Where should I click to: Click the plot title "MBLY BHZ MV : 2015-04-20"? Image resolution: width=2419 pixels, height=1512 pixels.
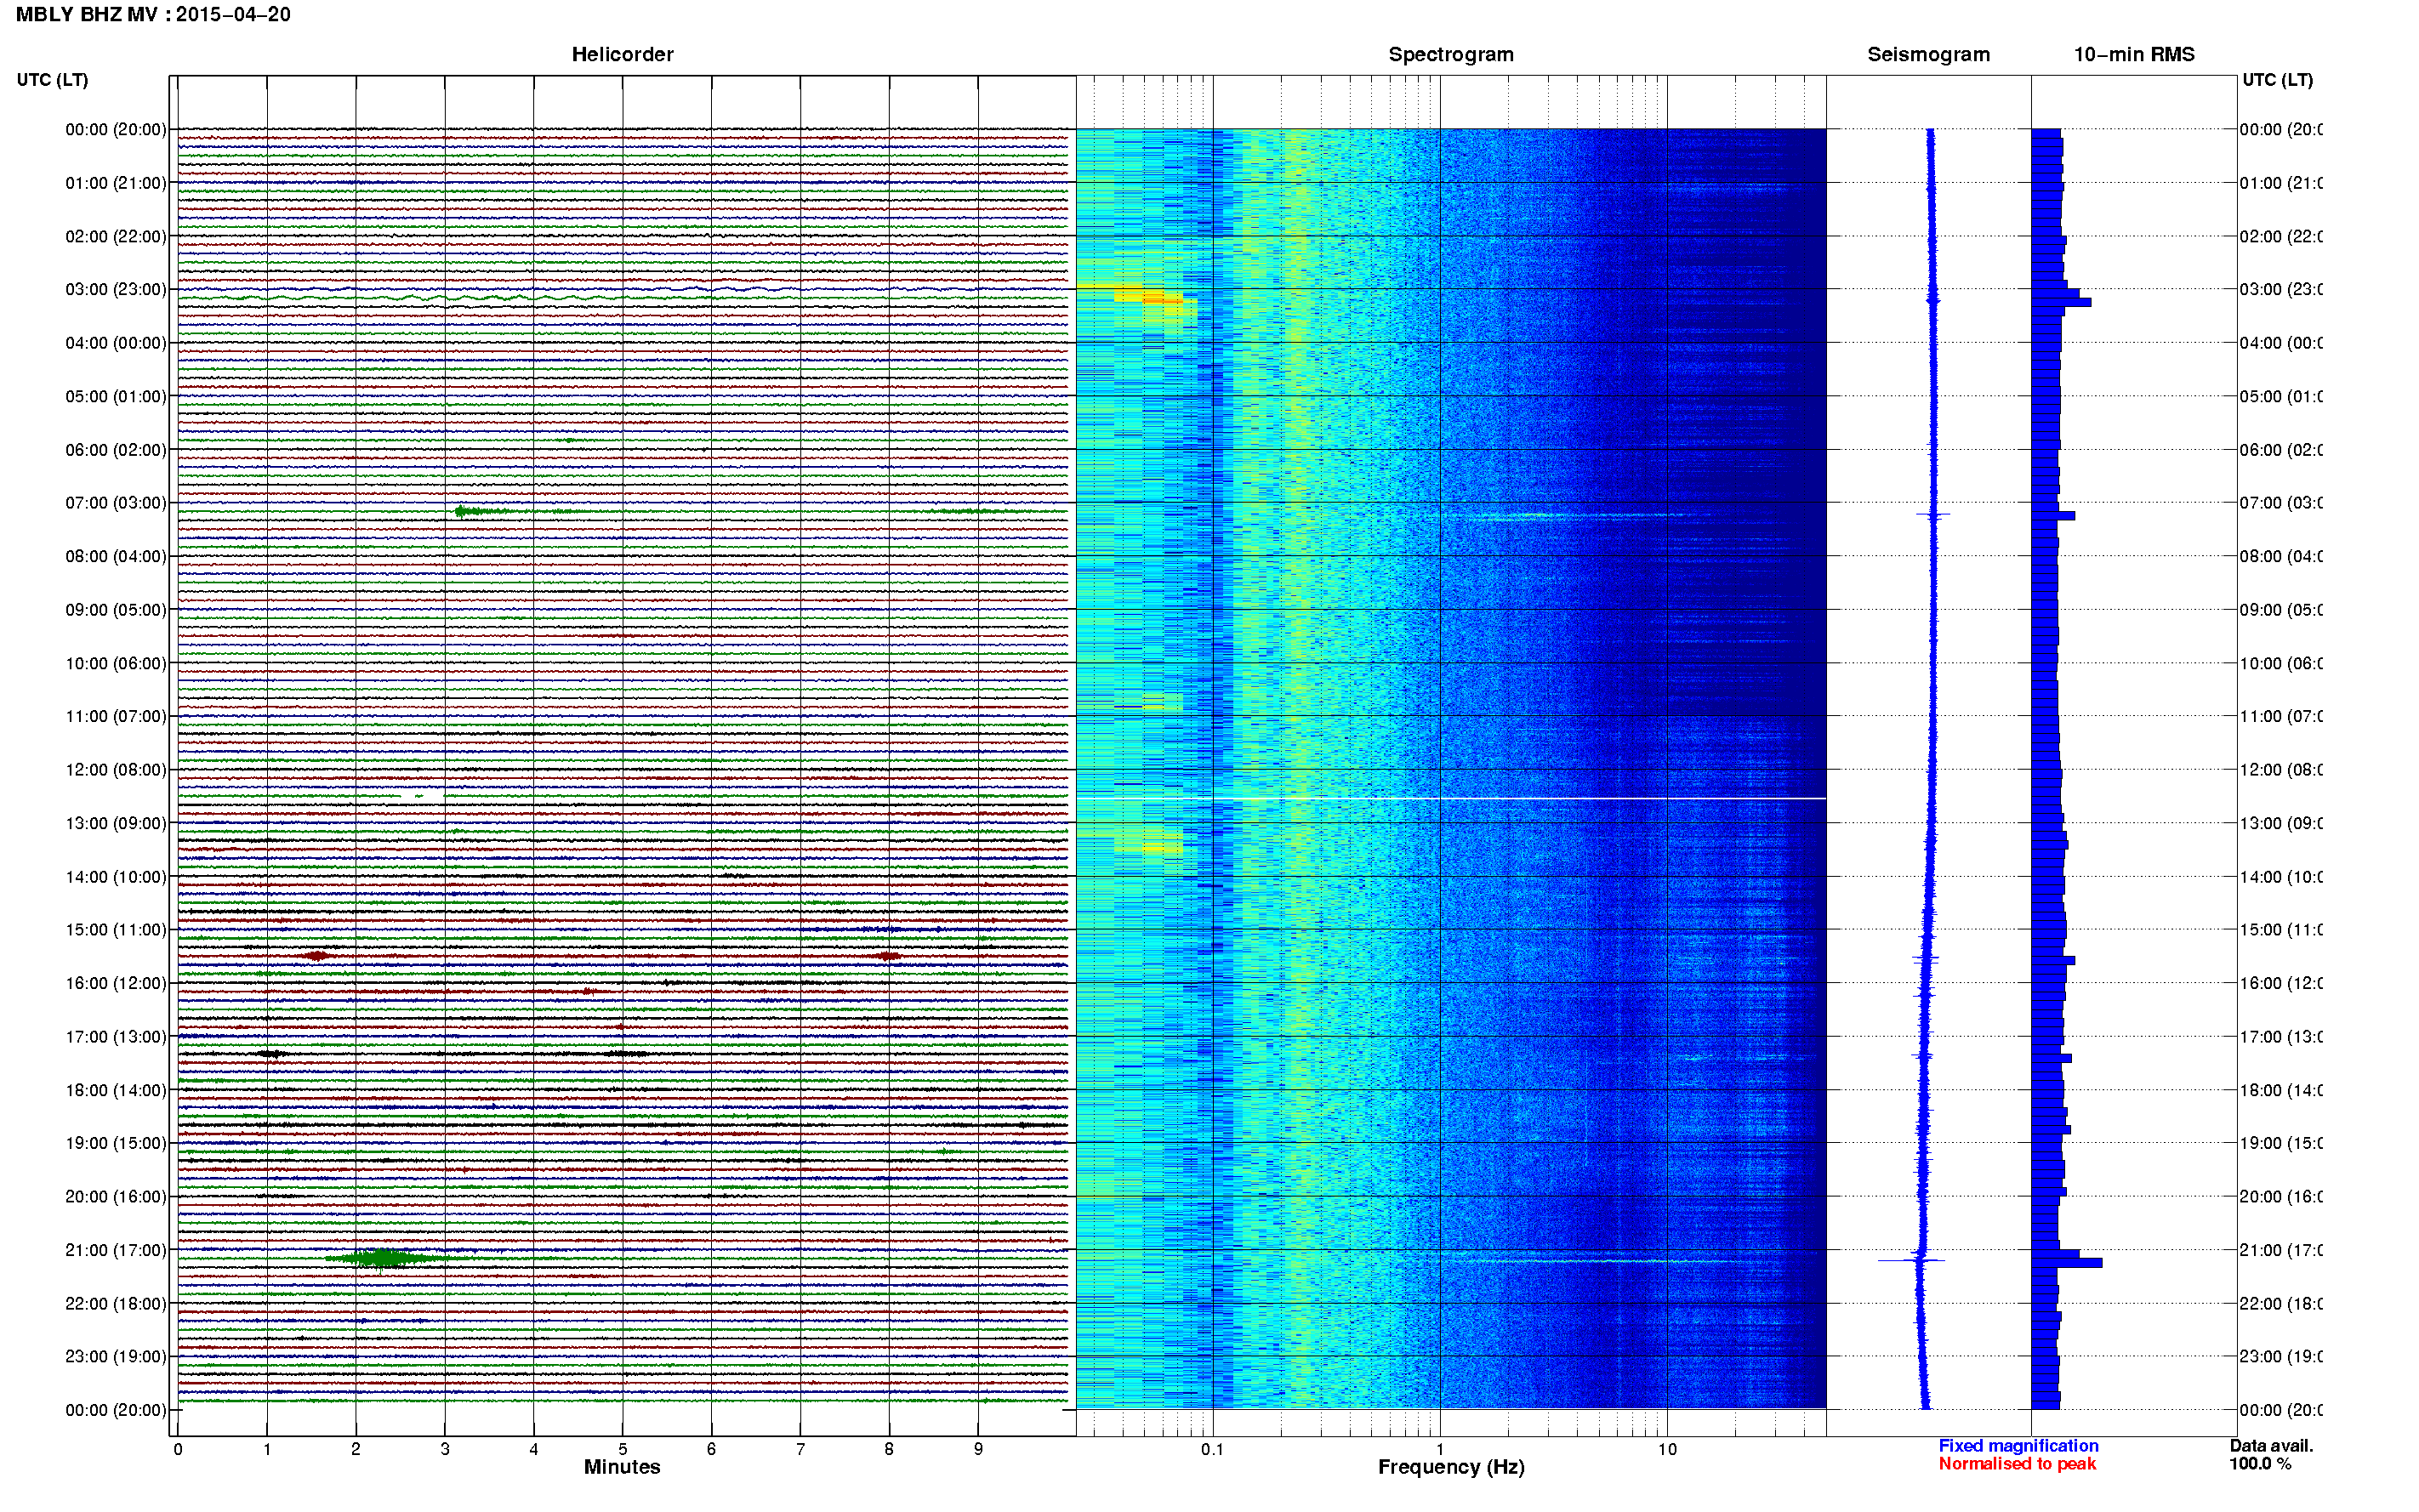153,15
